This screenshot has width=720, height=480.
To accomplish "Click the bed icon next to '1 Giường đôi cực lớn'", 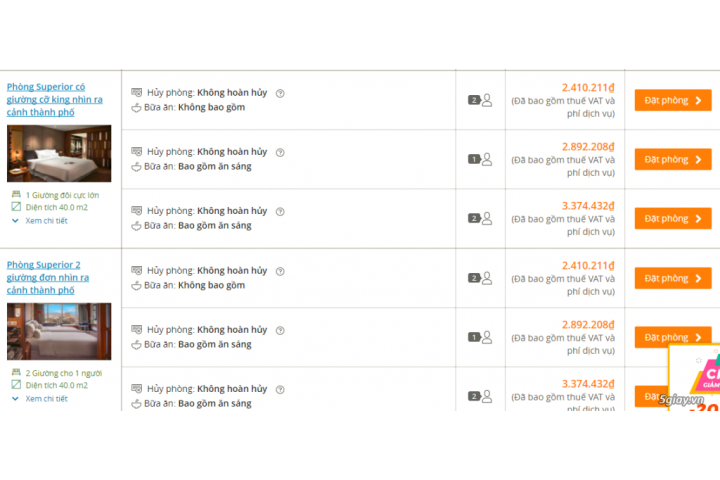I will coord(16,194).
